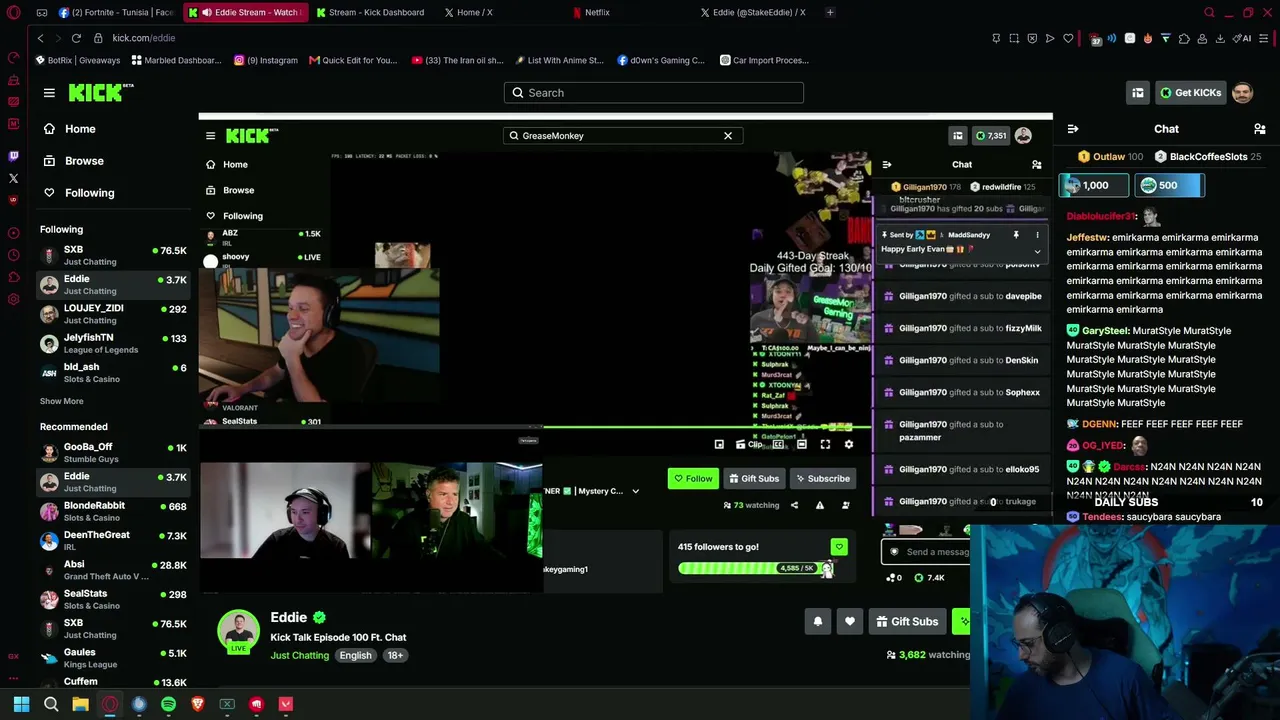
Task: Open Opera downloads
Action: (x=1220, y=38)
